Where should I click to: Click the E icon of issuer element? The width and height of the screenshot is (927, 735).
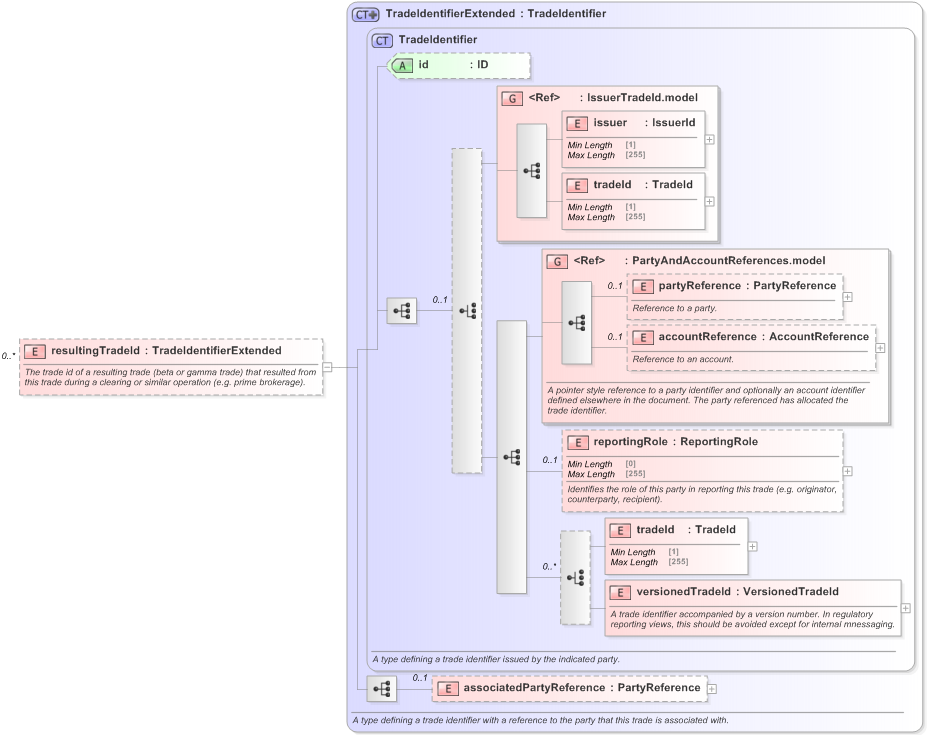click(x=577, y=123)
